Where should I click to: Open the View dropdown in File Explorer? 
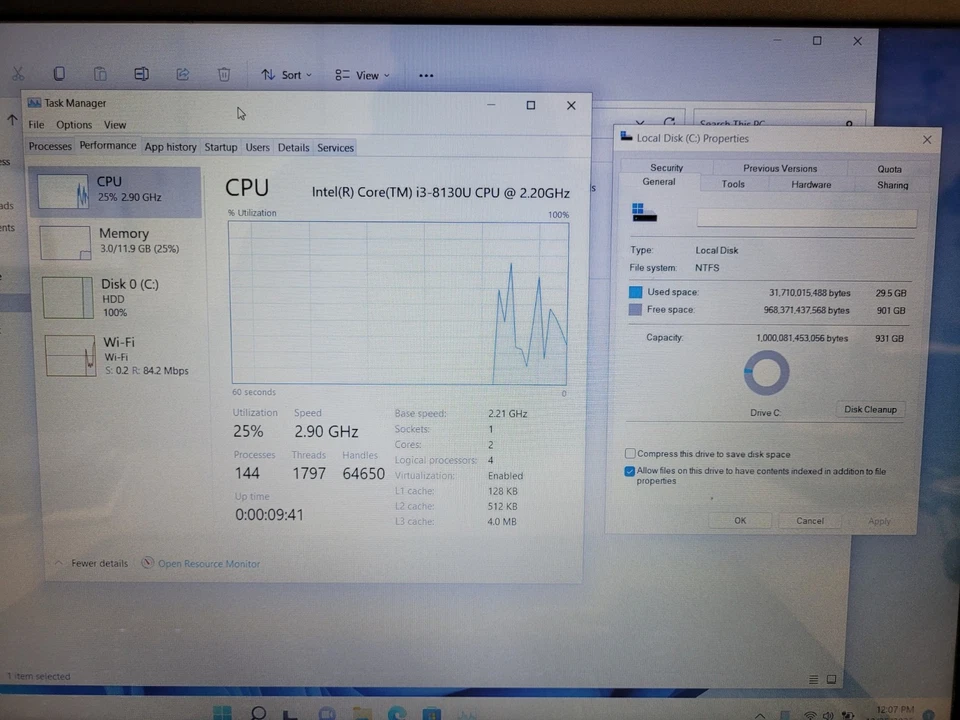[x=362, y=75]
